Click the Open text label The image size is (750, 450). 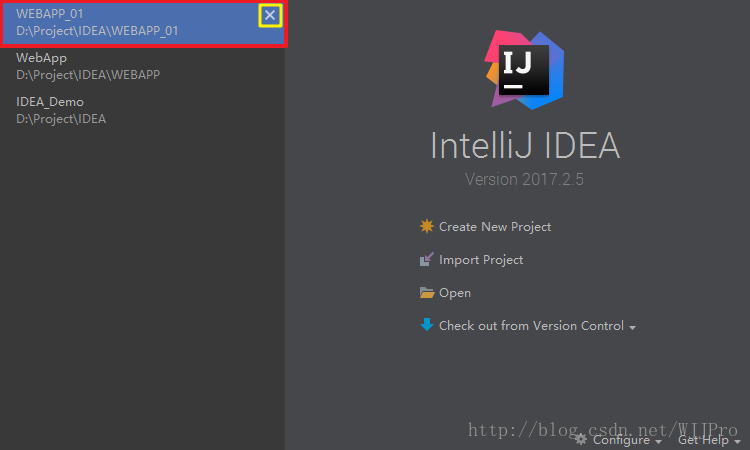(x=455, y=293)
